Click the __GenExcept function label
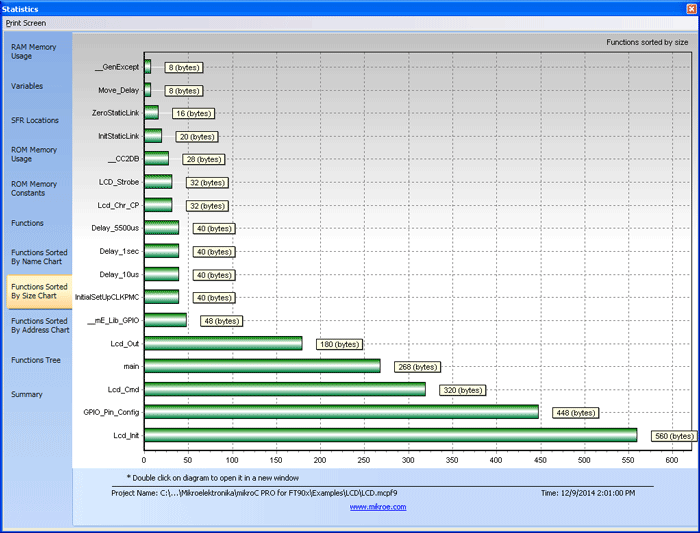Viewport: 700px width, 533px height. coord(117,67)
